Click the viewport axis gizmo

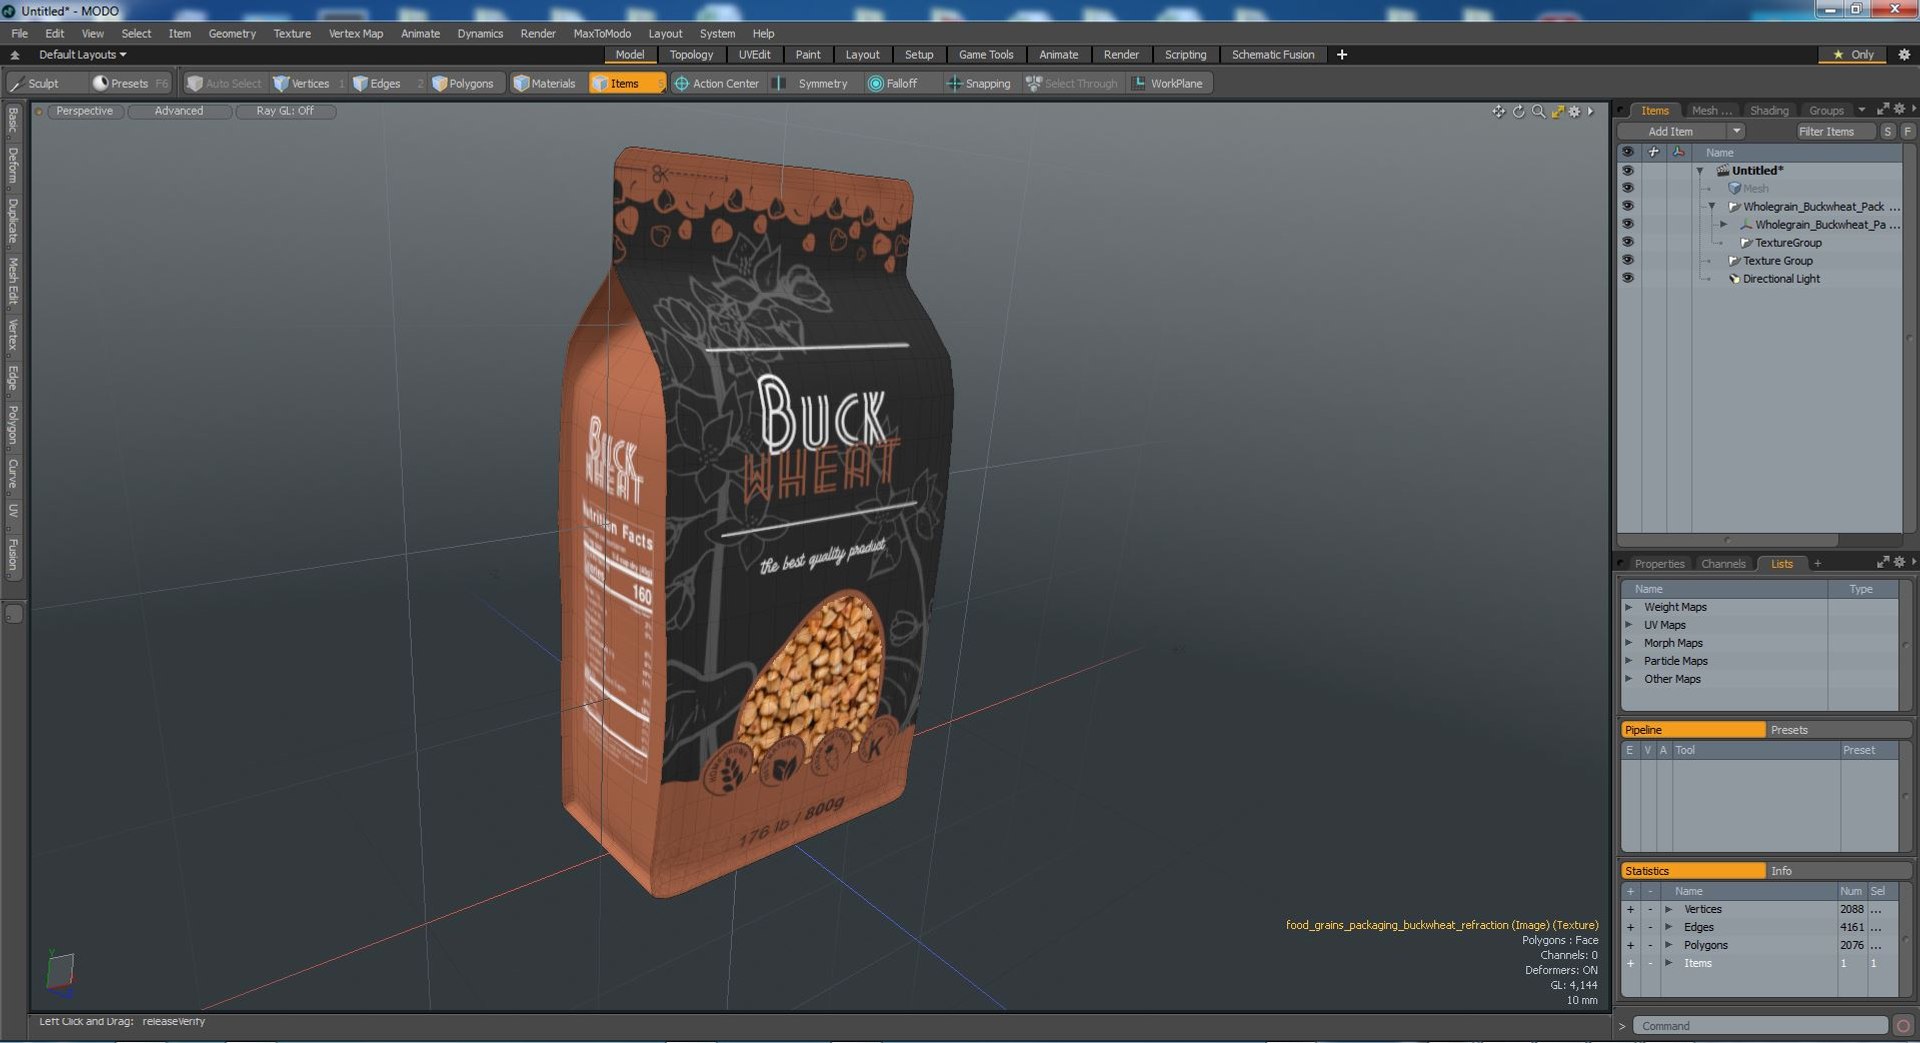[60, 973]
